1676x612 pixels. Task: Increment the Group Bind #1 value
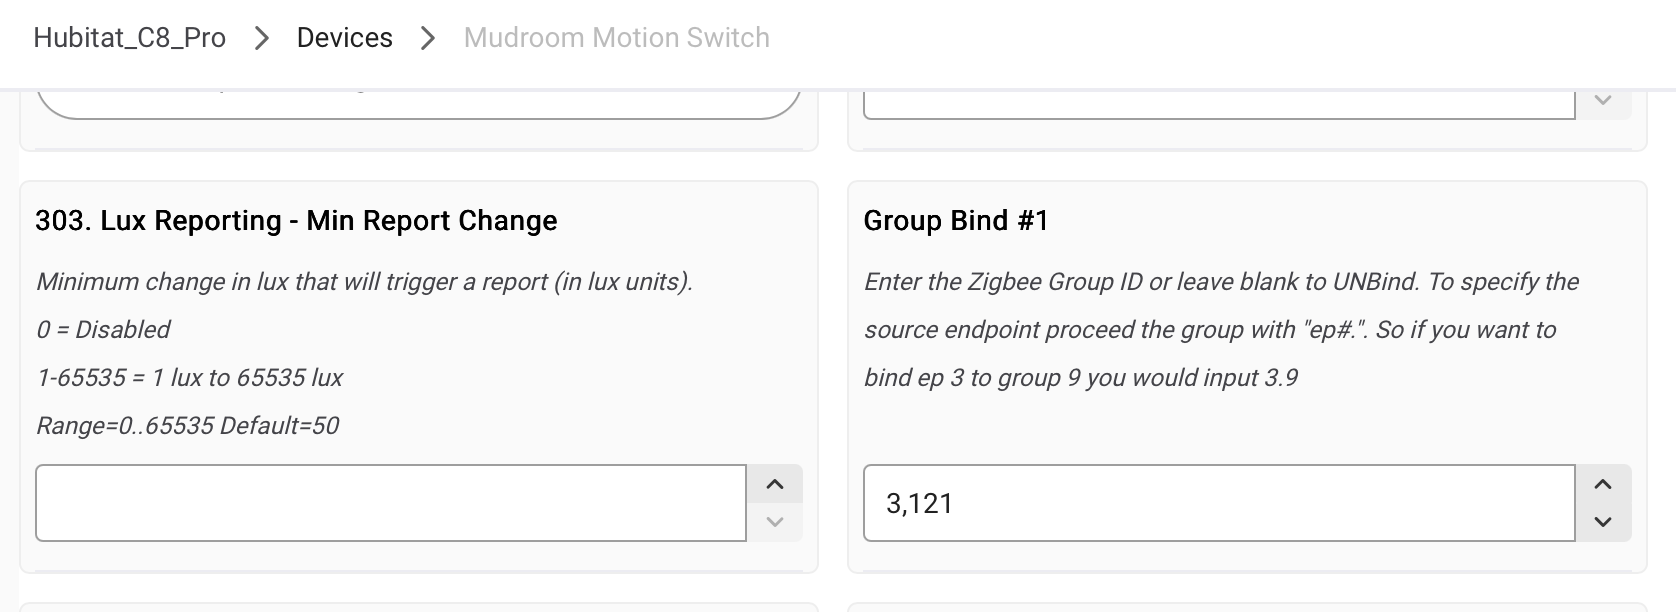[1603, 485]
